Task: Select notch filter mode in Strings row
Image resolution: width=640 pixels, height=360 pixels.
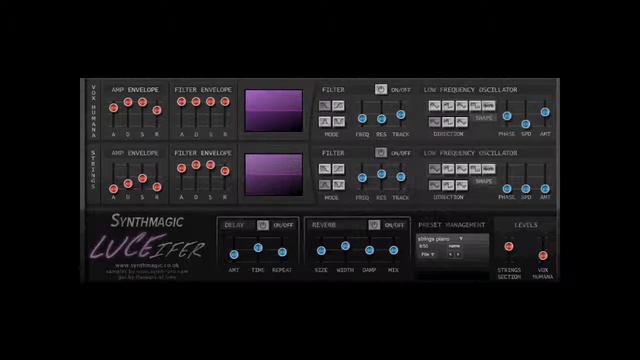Action: click(338, 185)
